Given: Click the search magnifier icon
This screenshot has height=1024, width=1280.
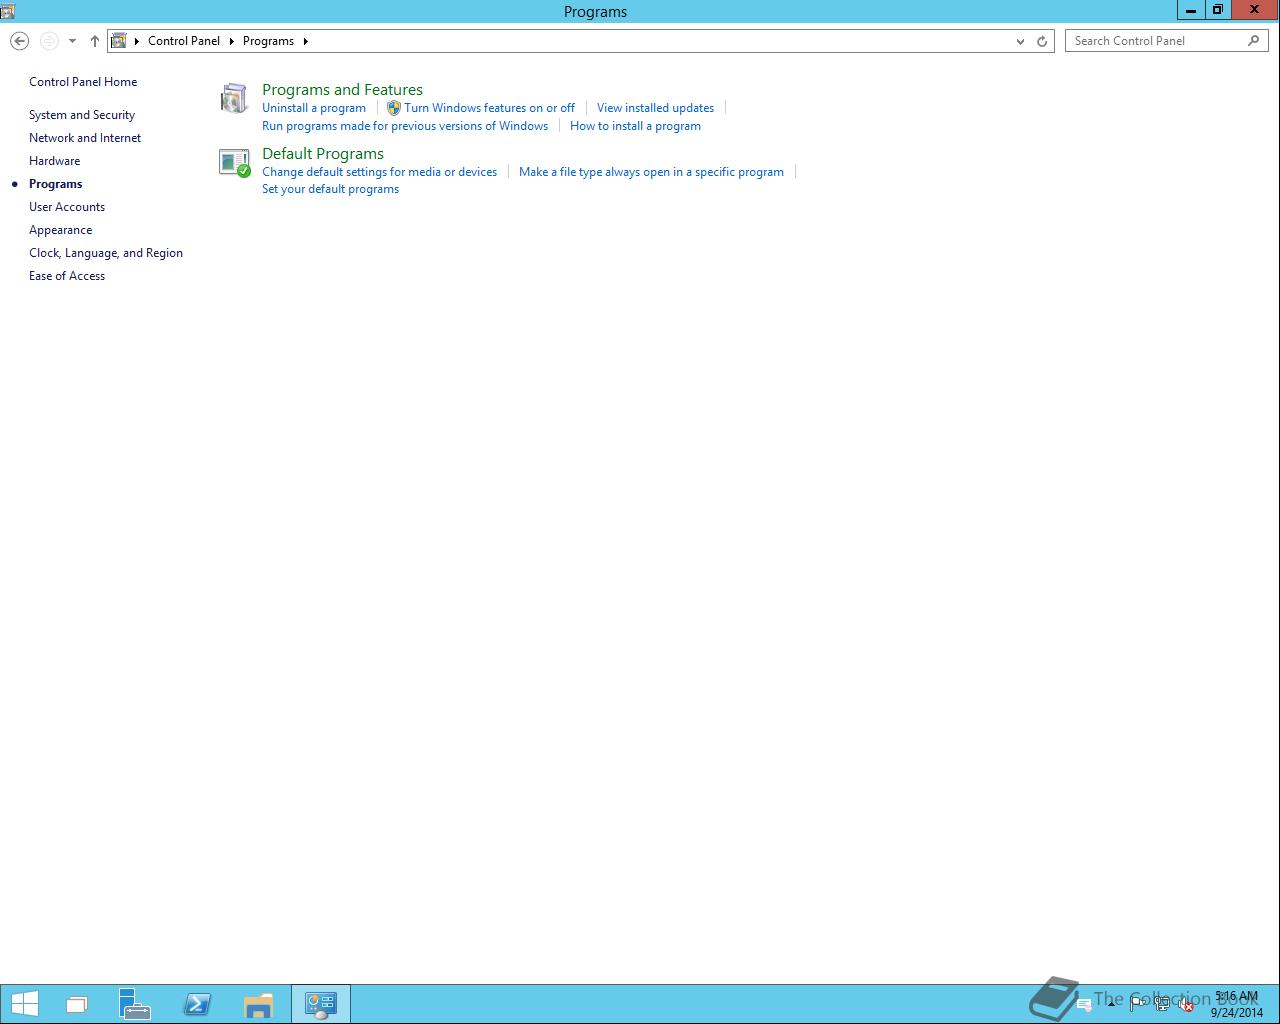Looking at the screenshot, I should click(1254, 41).
